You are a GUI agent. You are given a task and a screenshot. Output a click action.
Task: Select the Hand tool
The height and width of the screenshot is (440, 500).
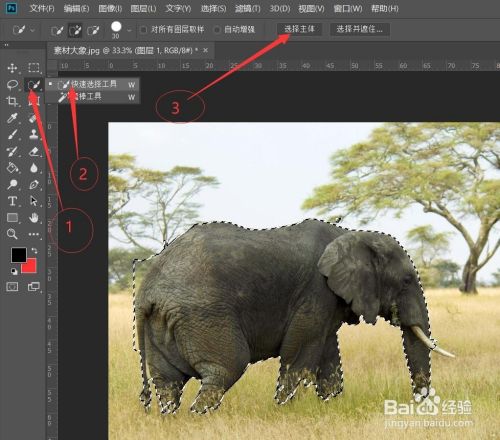33,218
